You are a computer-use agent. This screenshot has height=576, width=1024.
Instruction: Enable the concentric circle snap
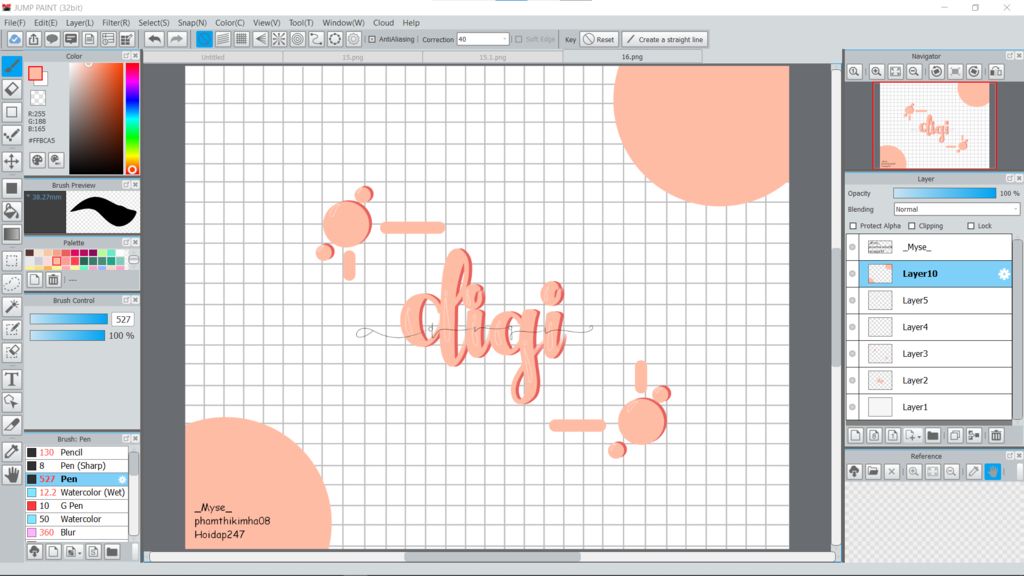click(297, 39)
